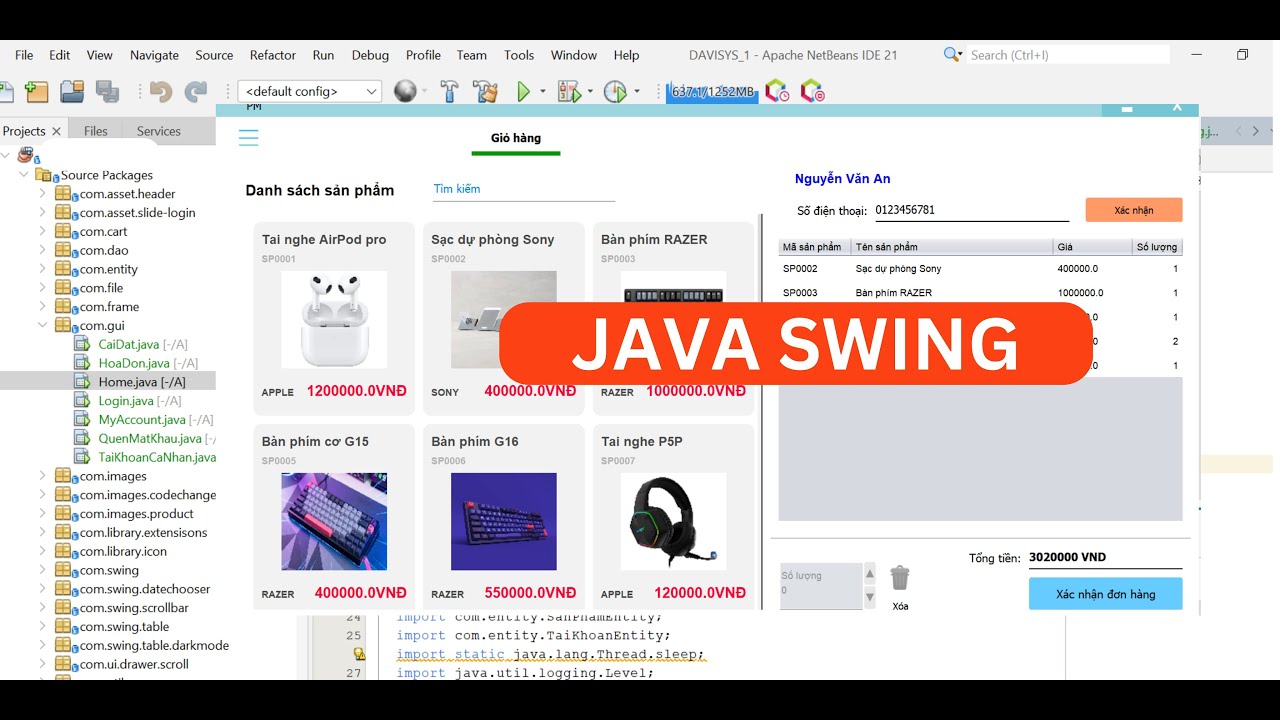The width and height of the screenshot is (1280, 720).
Task: Increase quantity with stepper up arrow
Action: point(869,575)
